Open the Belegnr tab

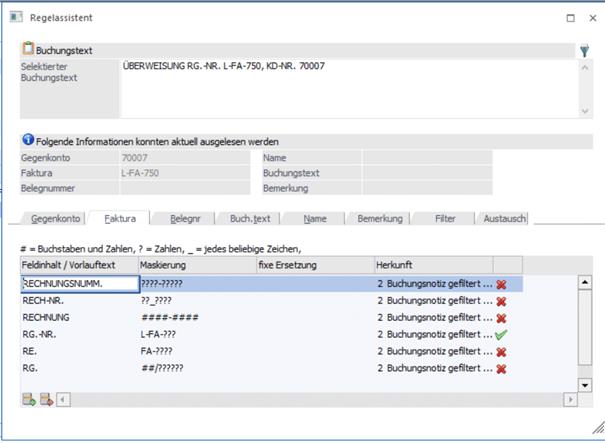[x=185, y=218]
